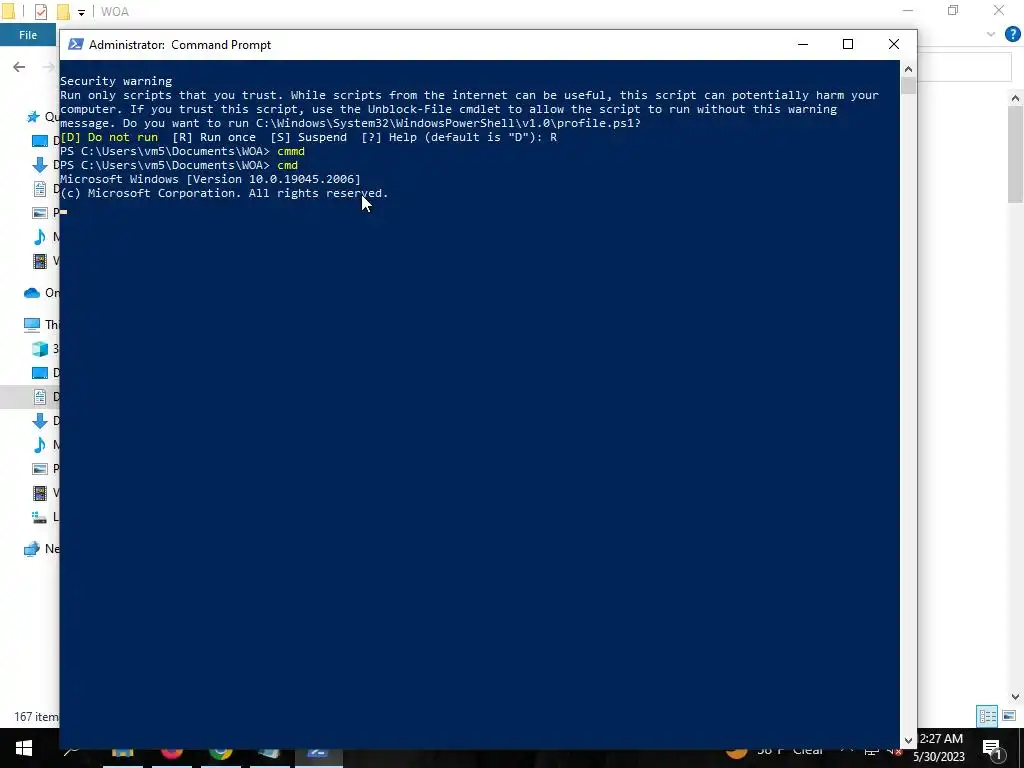Screen dimensions: 1024x768
Task: Click the yellow 'cmd' command text
Action: point(287,165)
